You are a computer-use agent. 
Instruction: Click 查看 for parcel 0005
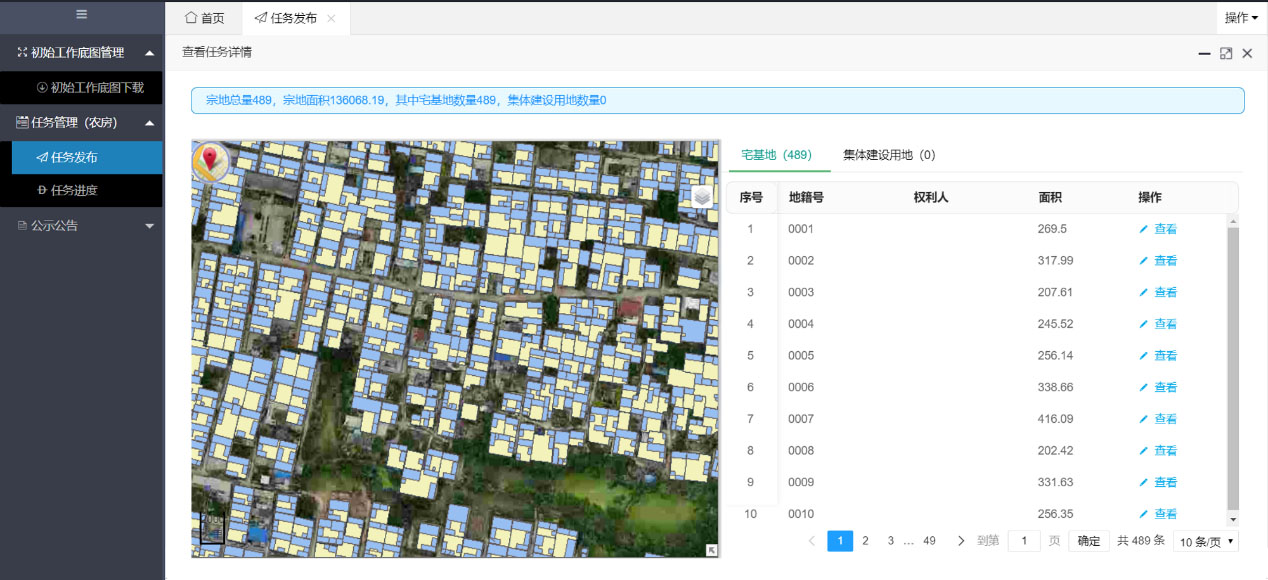click(x=1158, y=356)
